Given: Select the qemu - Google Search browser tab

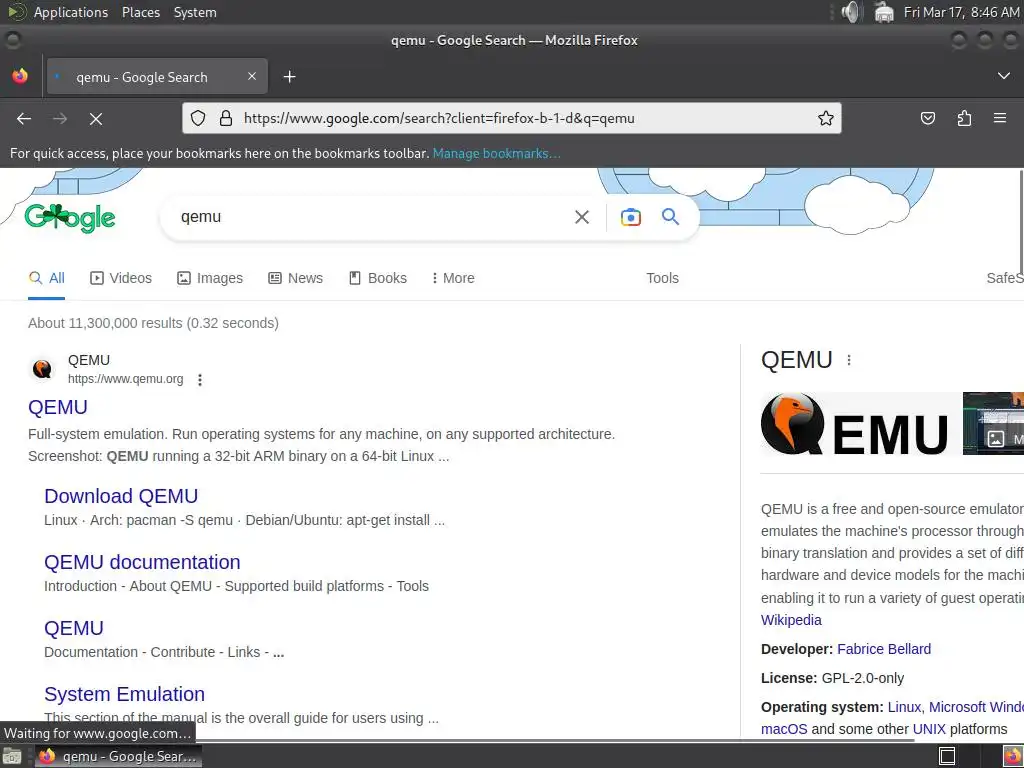Looking at the screenshot, I should 157,77.
